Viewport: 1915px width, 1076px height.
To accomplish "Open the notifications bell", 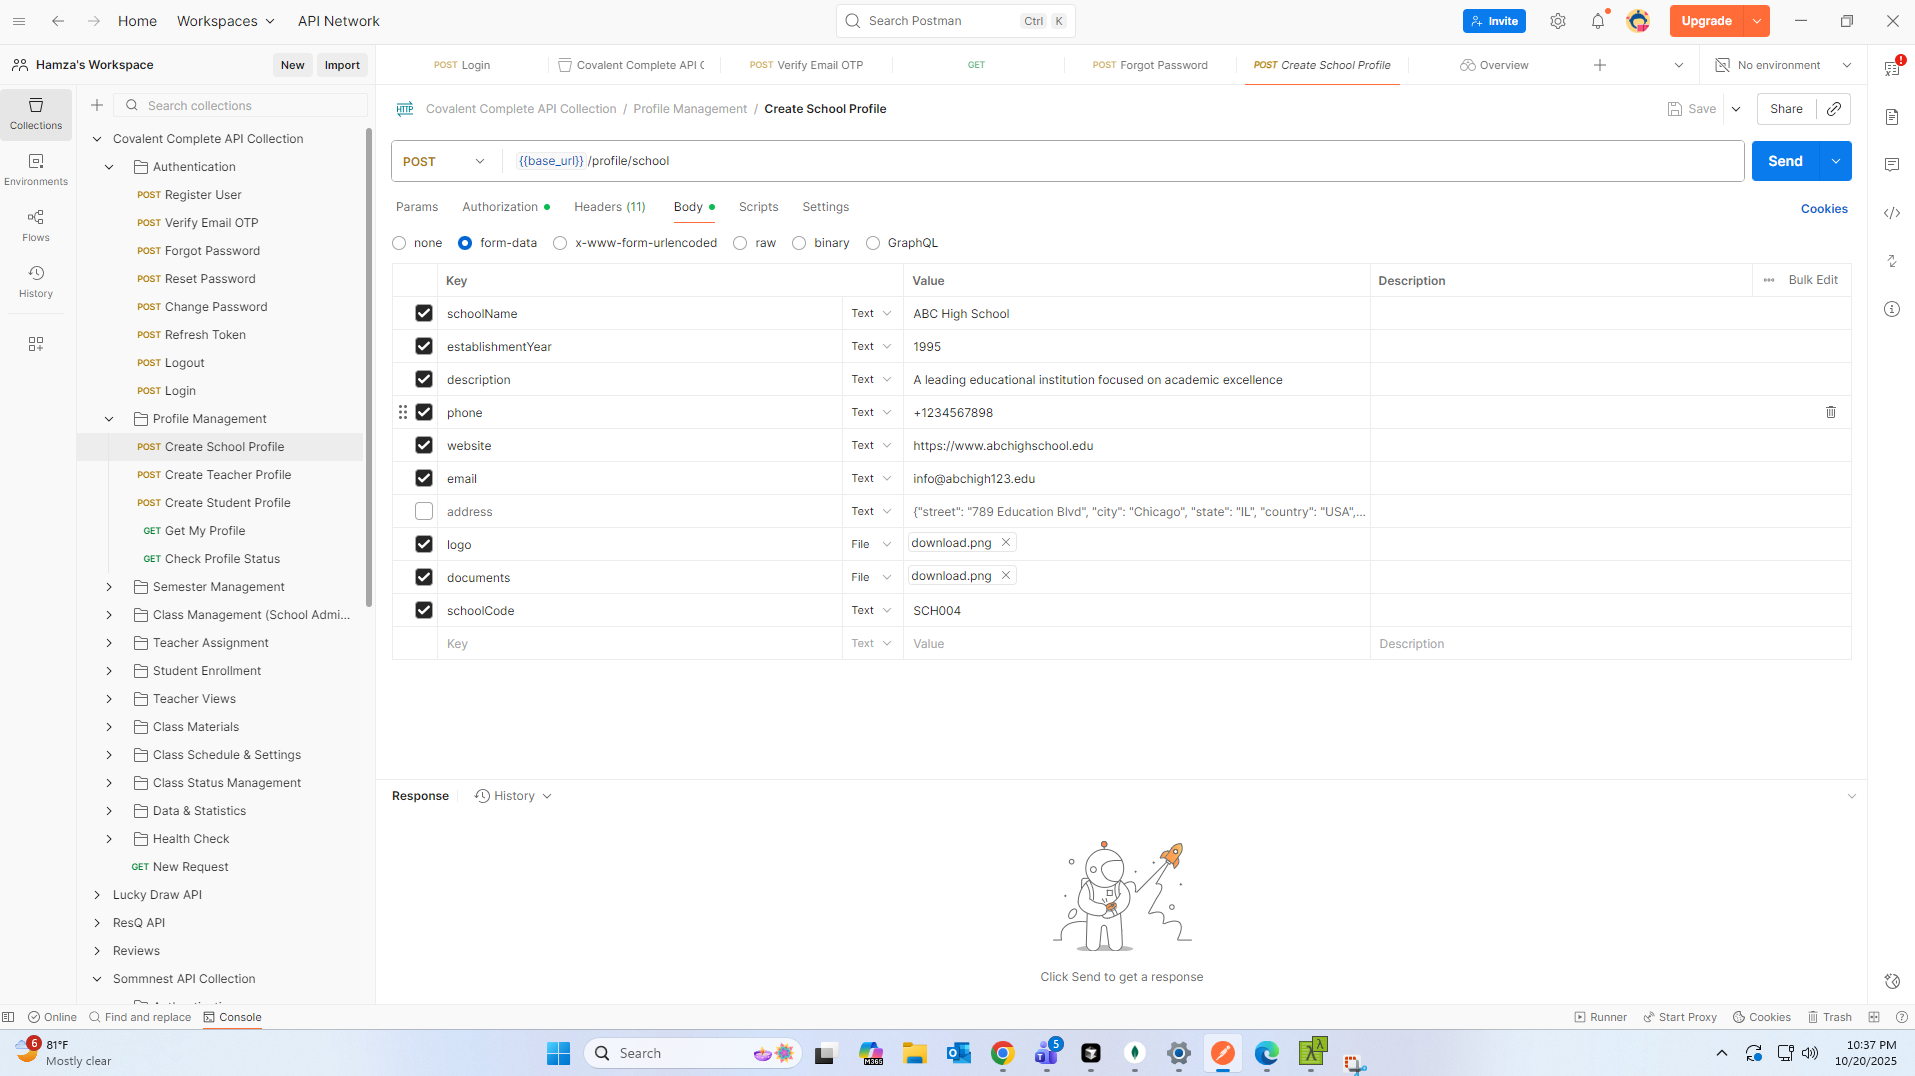I will [x=1598, y=21].
